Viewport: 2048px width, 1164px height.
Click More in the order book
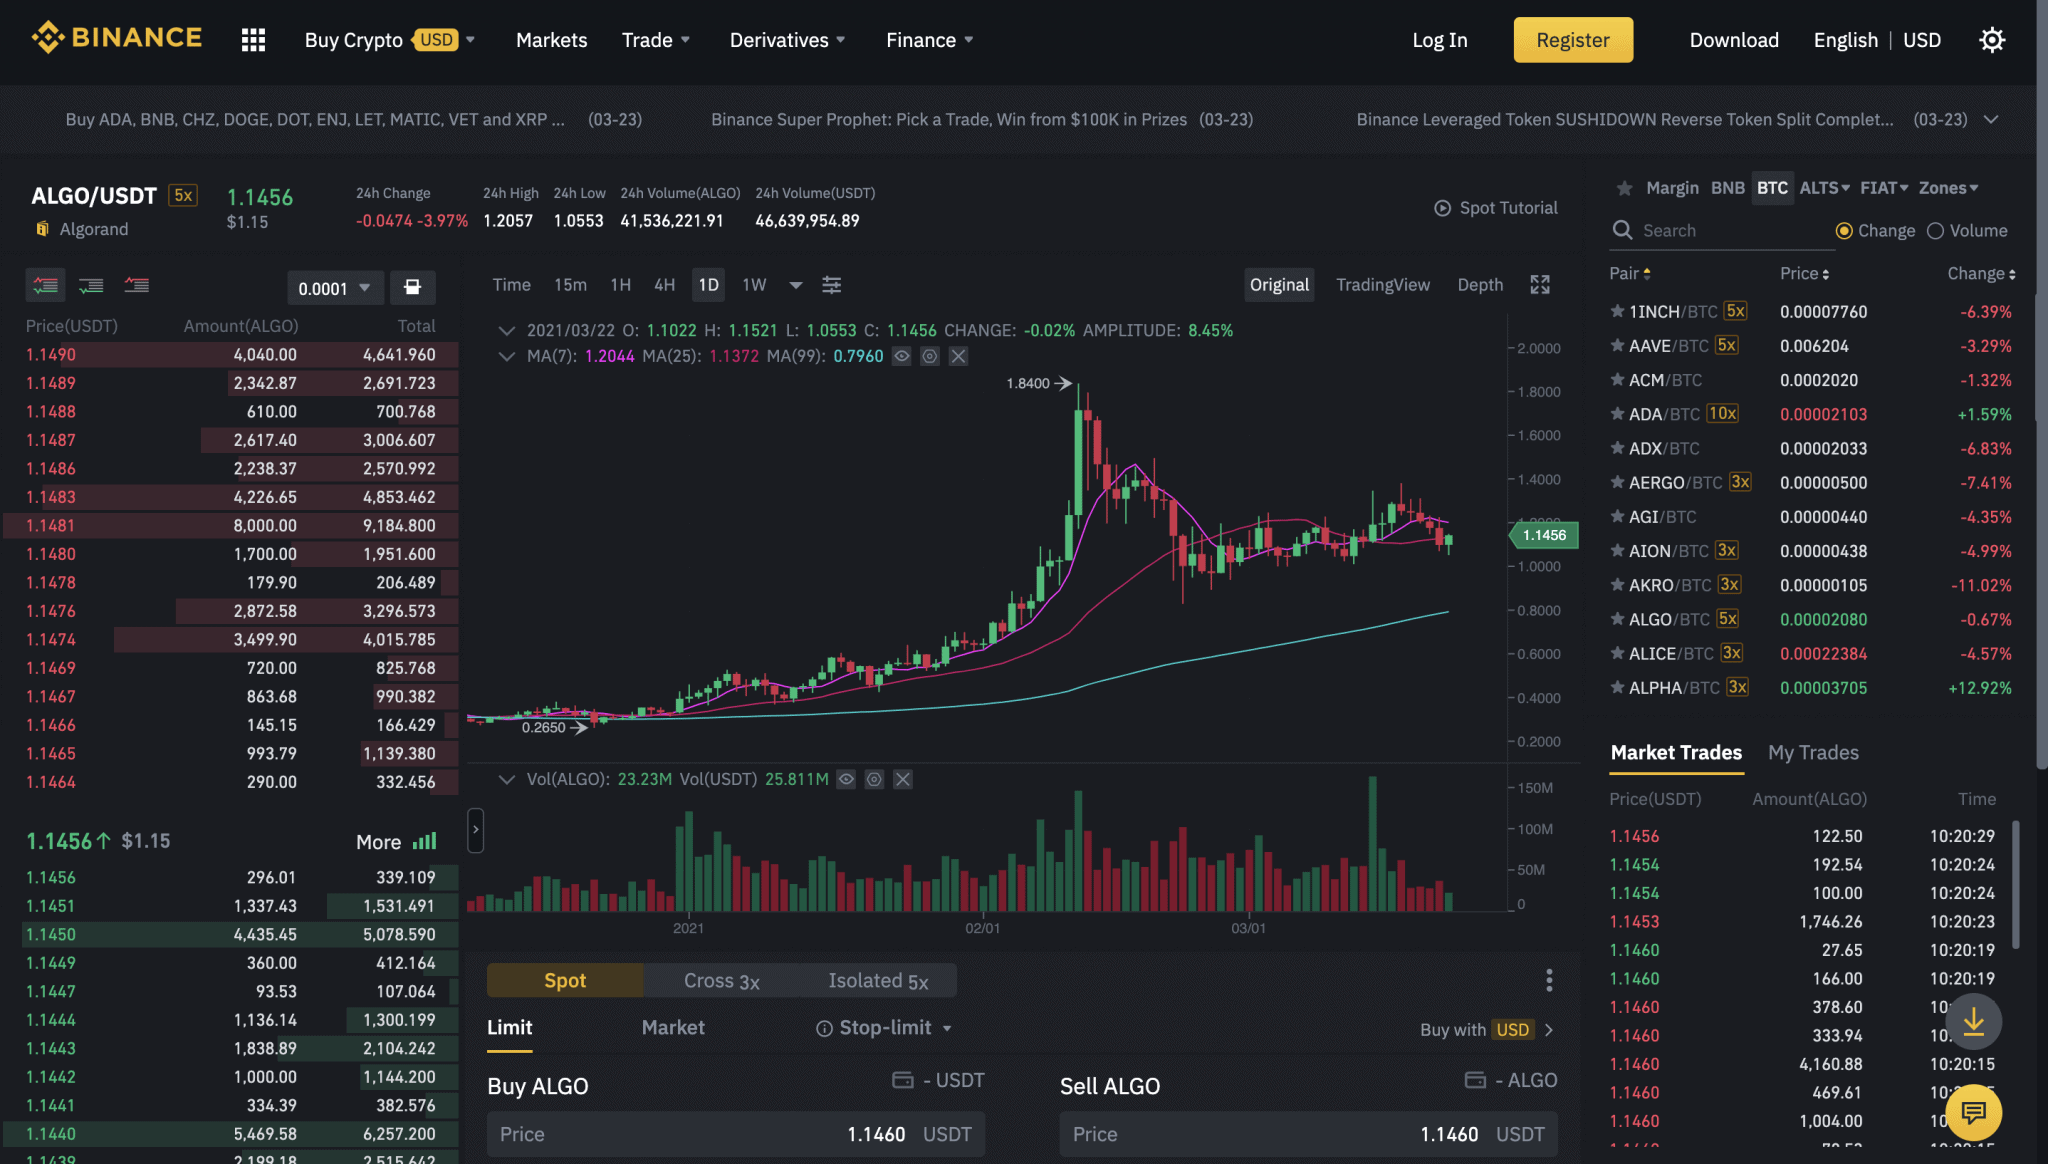click(x=379, y=842)
